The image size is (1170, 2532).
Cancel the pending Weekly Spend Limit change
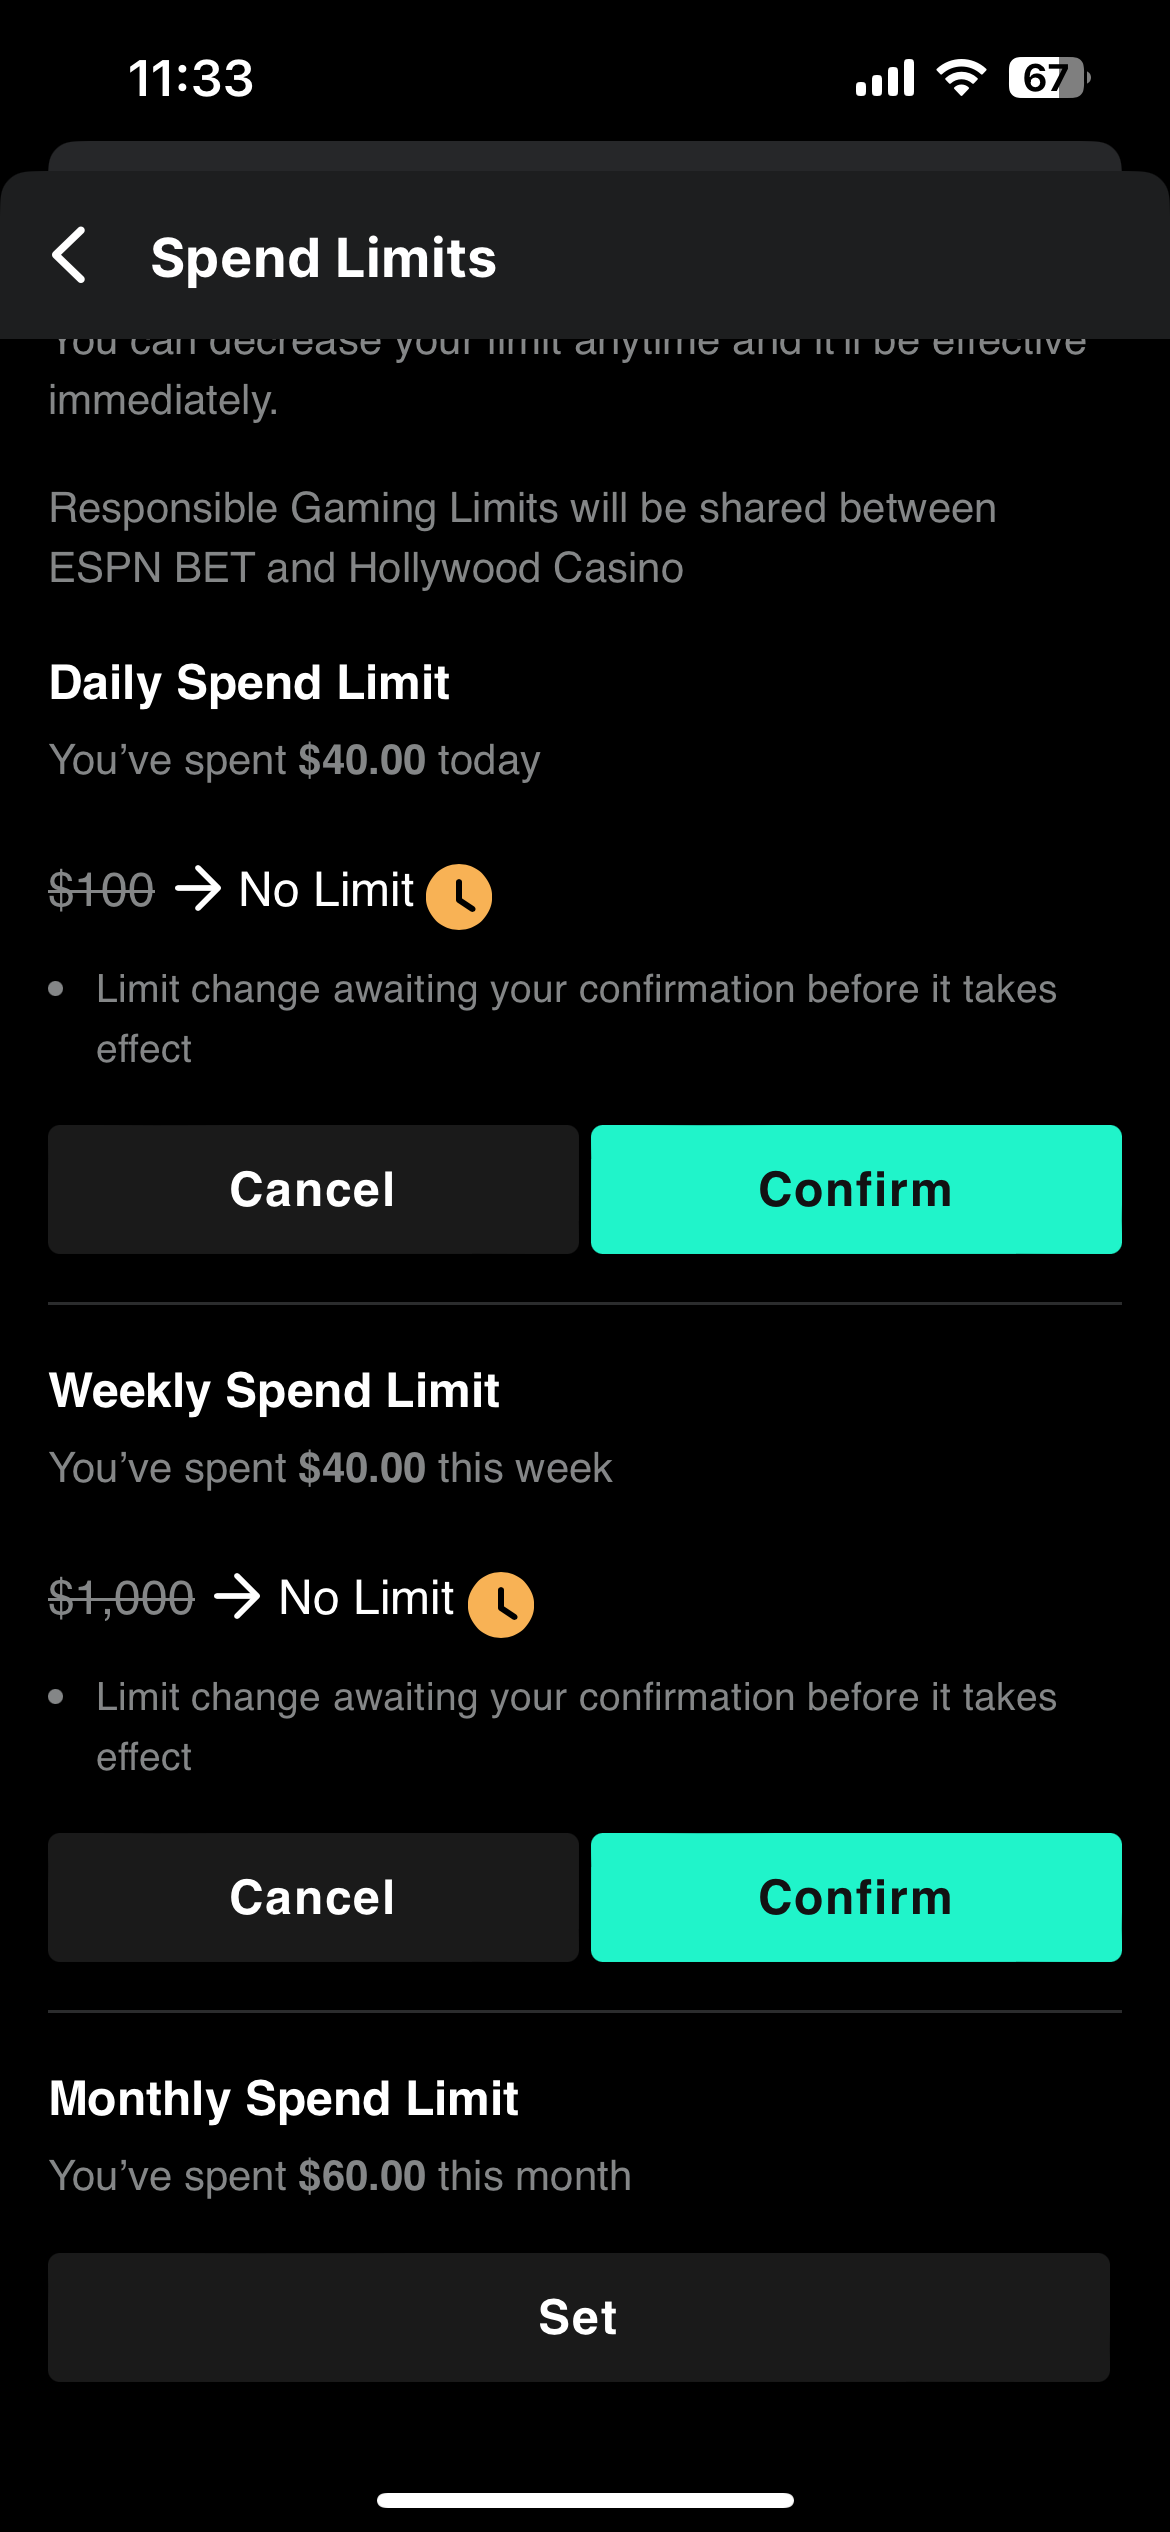tap(313, 1897)
